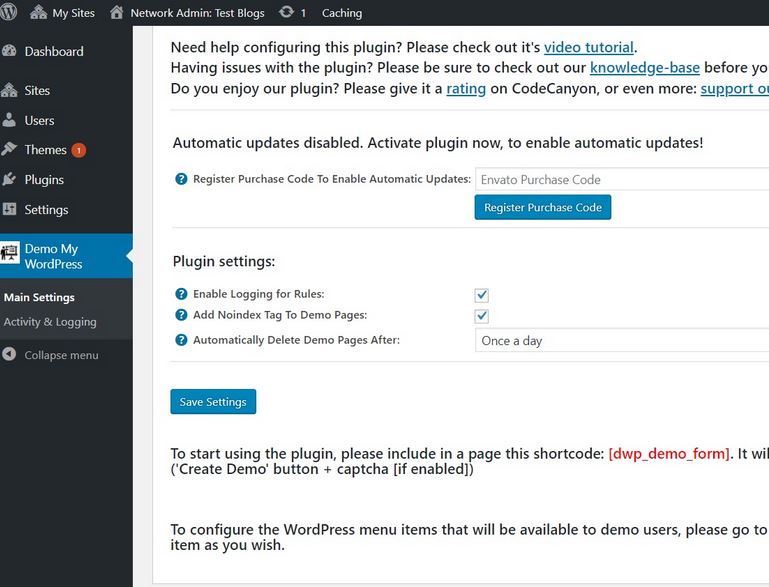Image resolution: width=769 pixels, height=587 pixels.
Task: Click the Collapse menu text
Action: click(x=61, y=355)
